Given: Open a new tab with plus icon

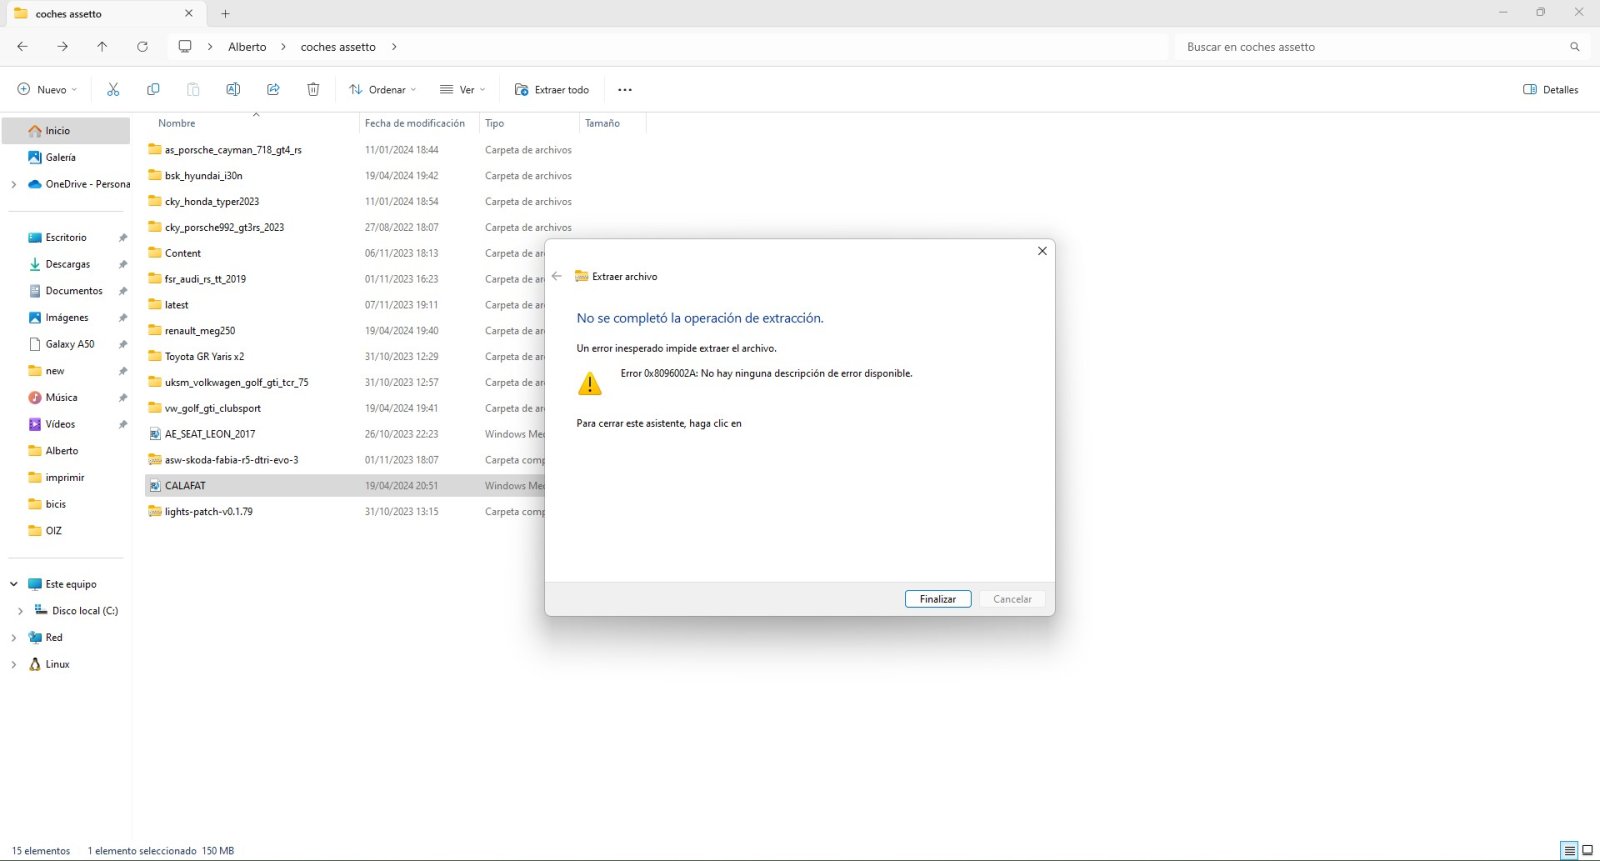Looking at the screenshot, I should (225, 14).
